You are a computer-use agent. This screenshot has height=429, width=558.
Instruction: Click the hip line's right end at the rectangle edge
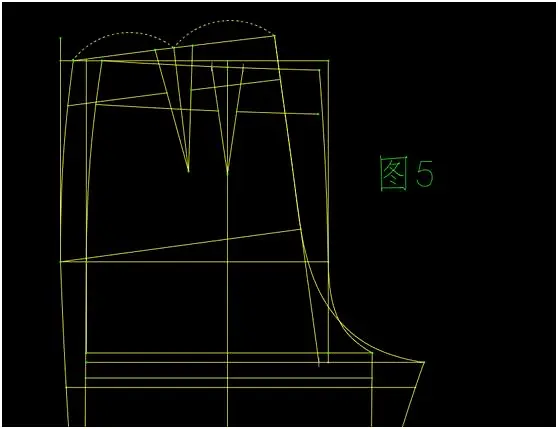tap(328, 262)
